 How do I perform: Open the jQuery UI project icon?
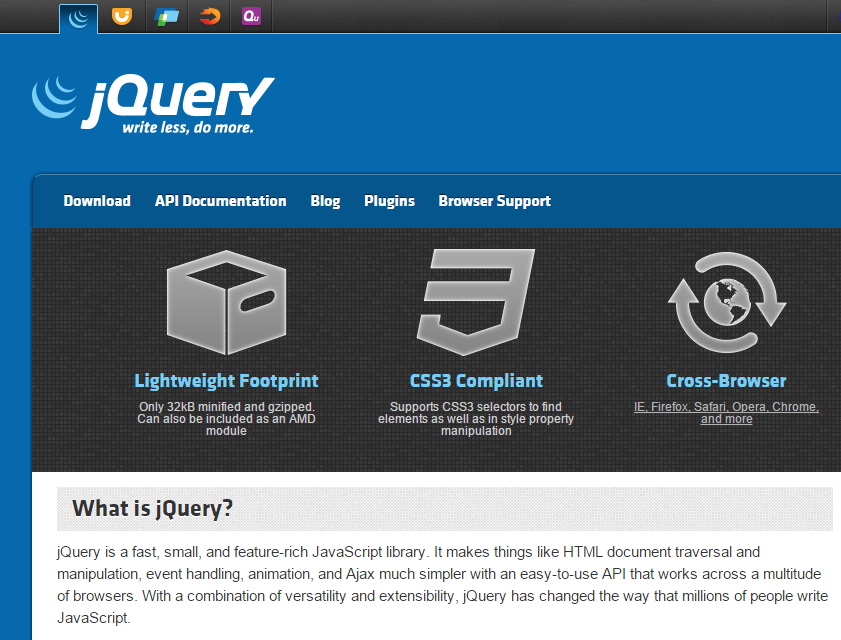(x=122, y=17)
